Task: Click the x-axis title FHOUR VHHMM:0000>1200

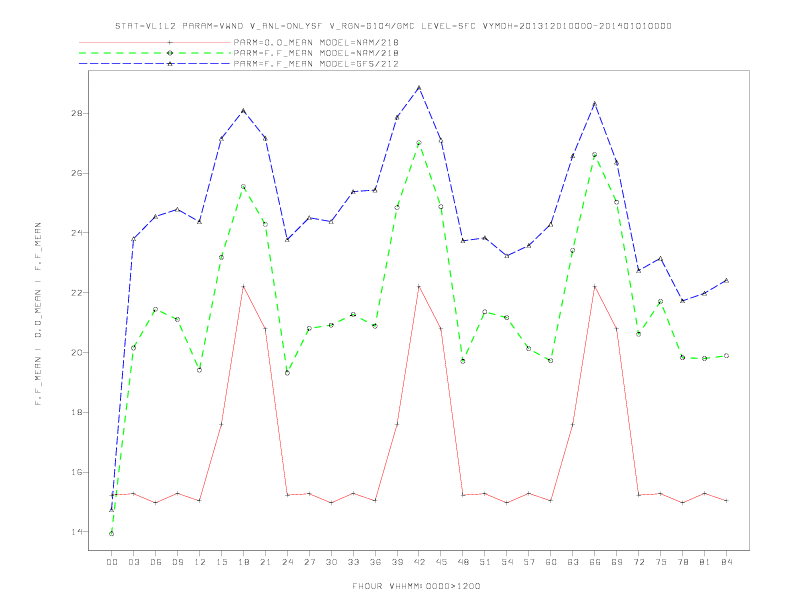Action: pos(416,586)
